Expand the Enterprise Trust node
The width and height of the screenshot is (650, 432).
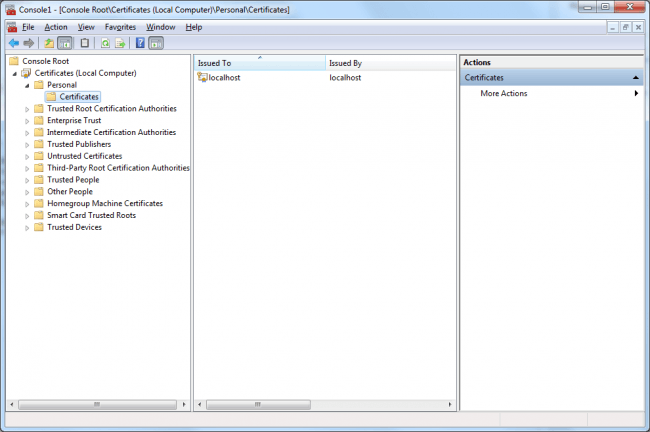pos(27,121)
